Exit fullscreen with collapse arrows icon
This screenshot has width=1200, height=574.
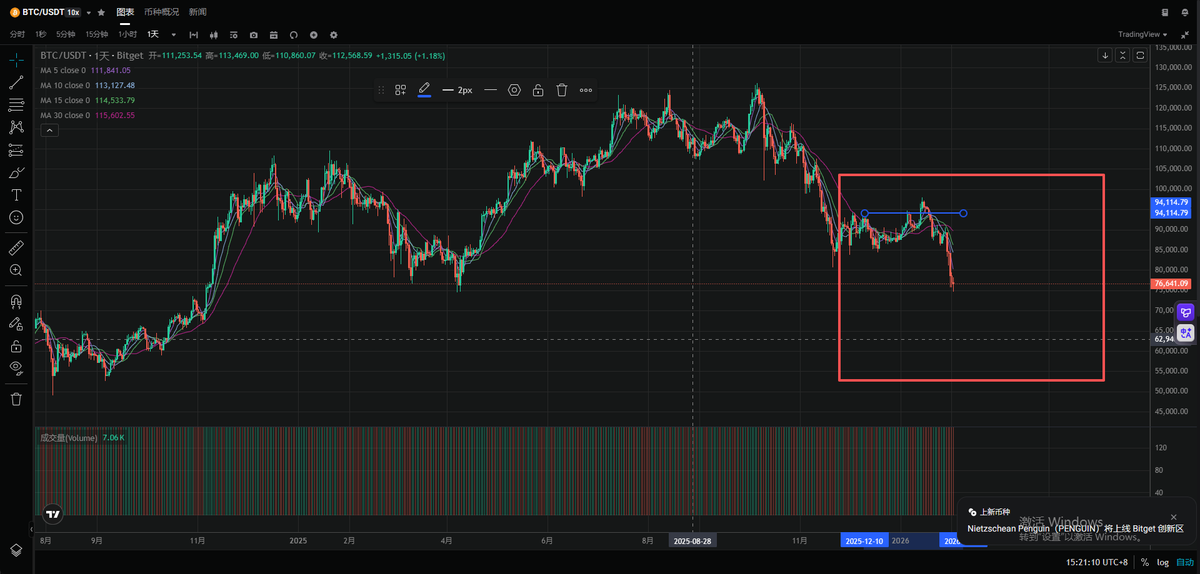point(1186,34)
